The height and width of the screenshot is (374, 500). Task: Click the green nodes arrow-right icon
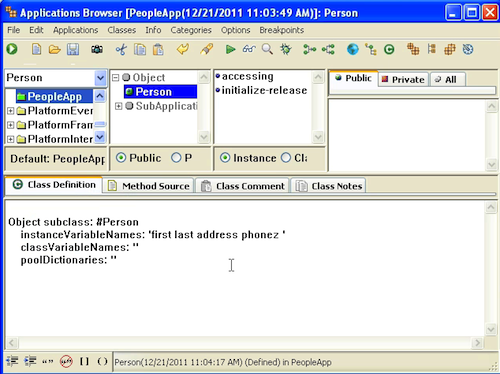309,50
